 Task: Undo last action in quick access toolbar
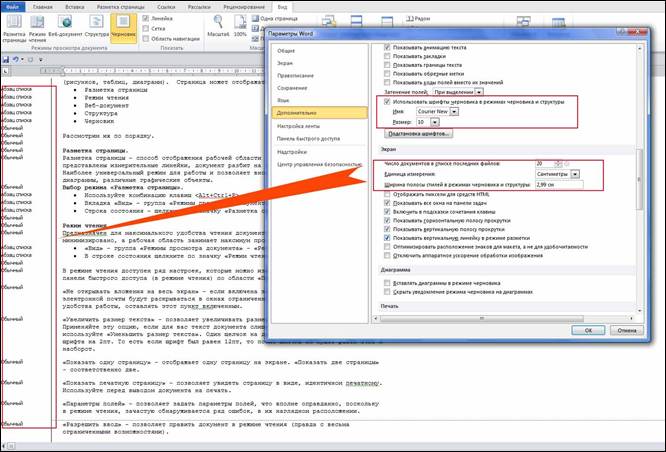(x=16, y=59)
